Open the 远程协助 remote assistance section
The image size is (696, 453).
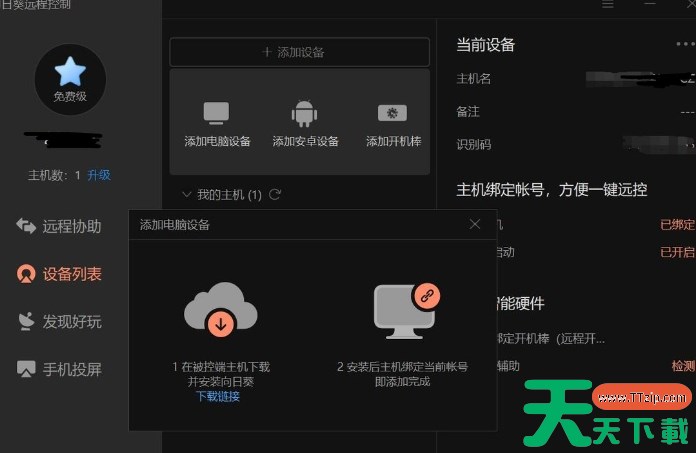click(72, 226)
